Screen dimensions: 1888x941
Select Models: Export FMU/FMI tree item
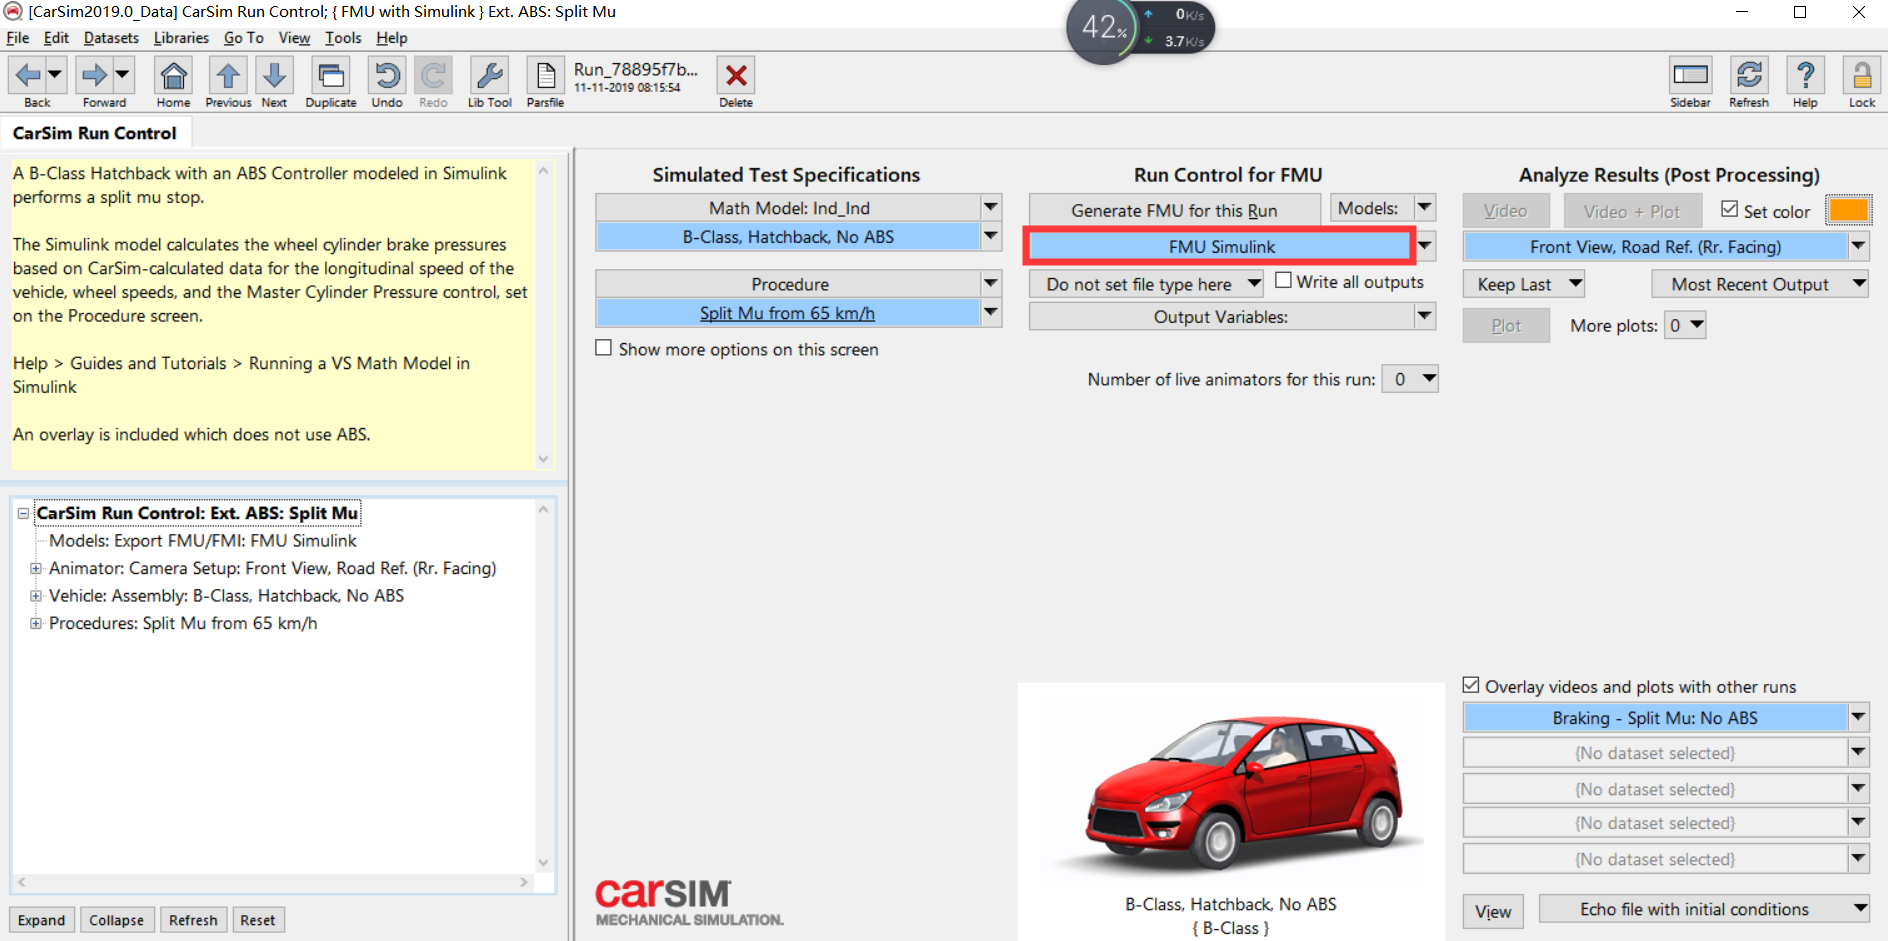coord(203,540)
